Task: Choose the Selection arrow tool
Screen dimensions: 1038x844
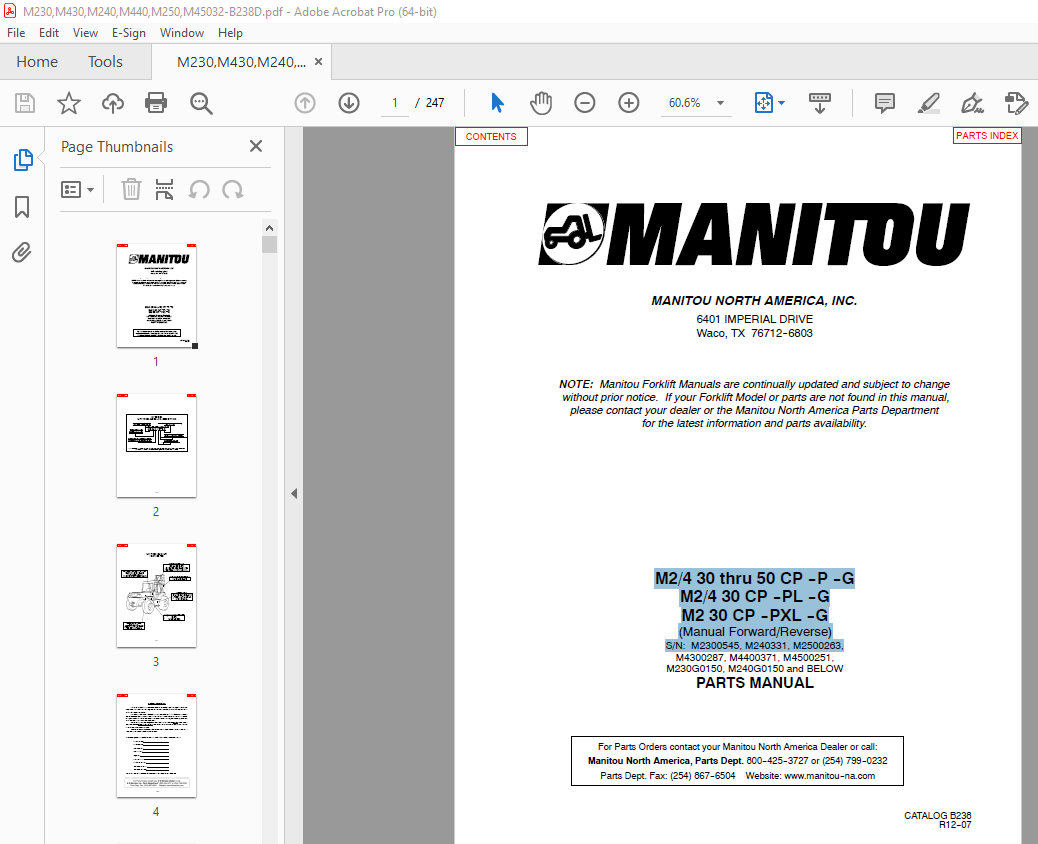Action: (x=497, y=103)
